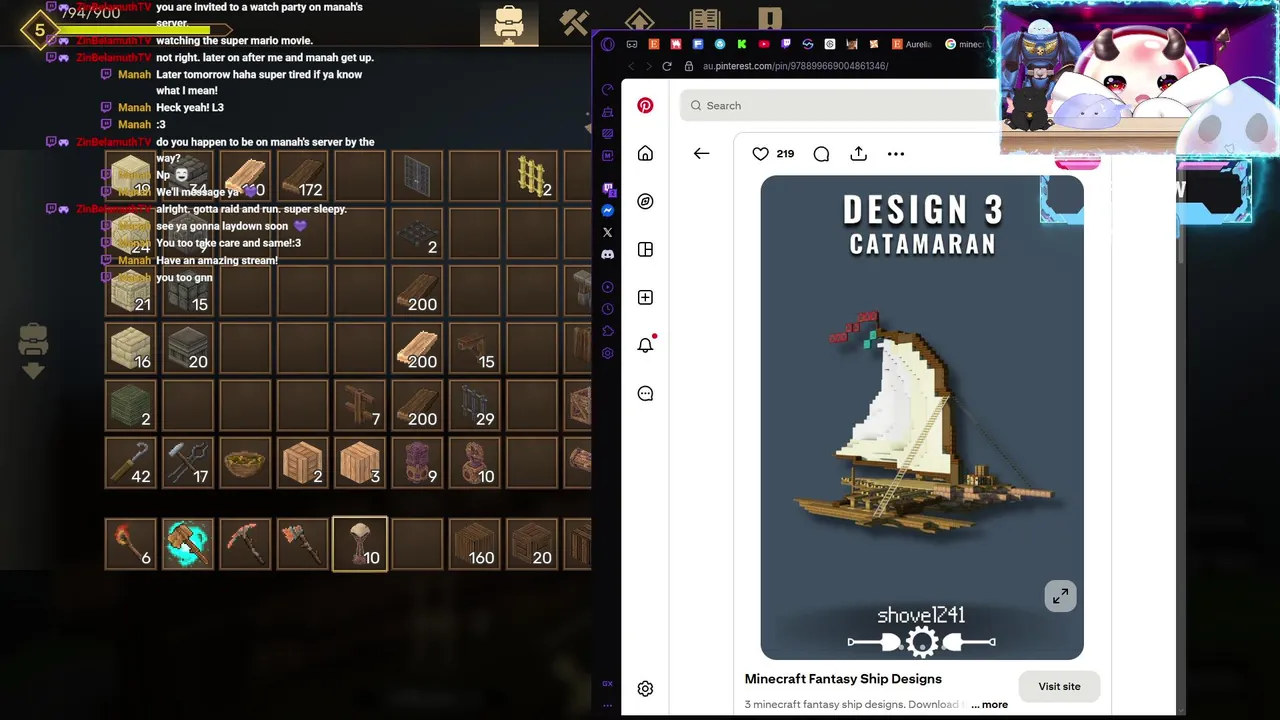Select the torch in the hotbar

pos(131,544)
